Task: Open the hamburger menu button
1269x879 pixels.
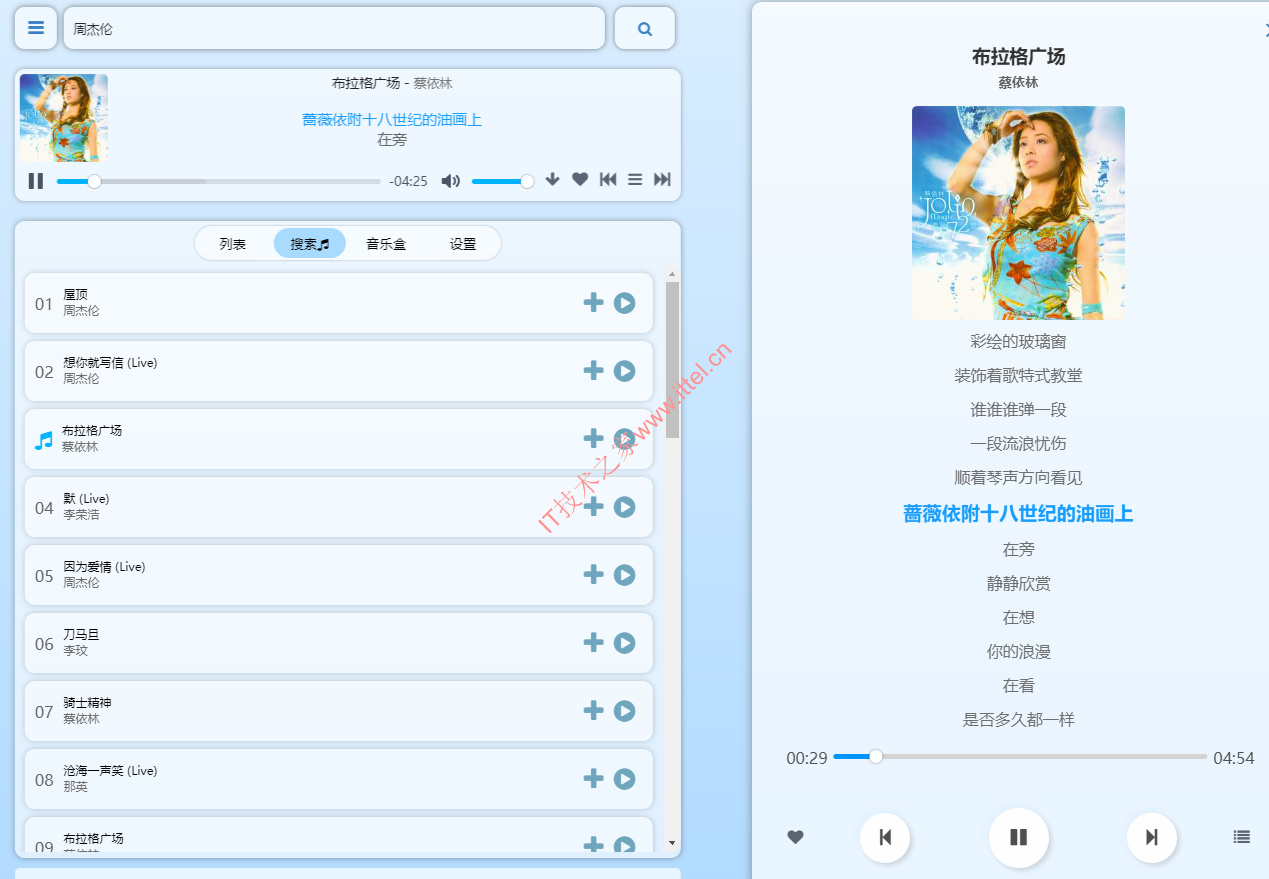Action: 36,28
